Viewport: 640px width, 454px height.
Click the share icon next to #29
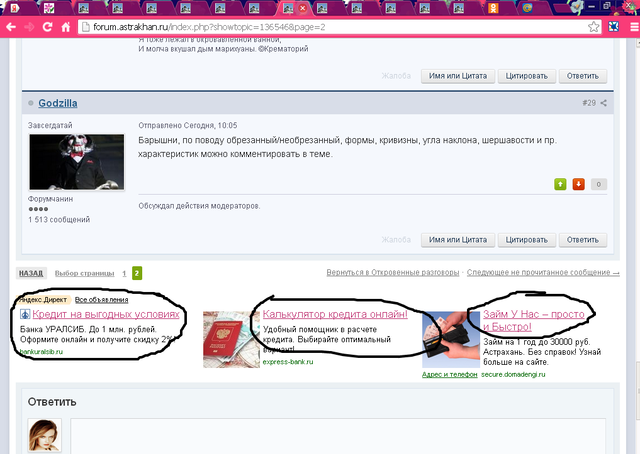[x=604, y=103]
